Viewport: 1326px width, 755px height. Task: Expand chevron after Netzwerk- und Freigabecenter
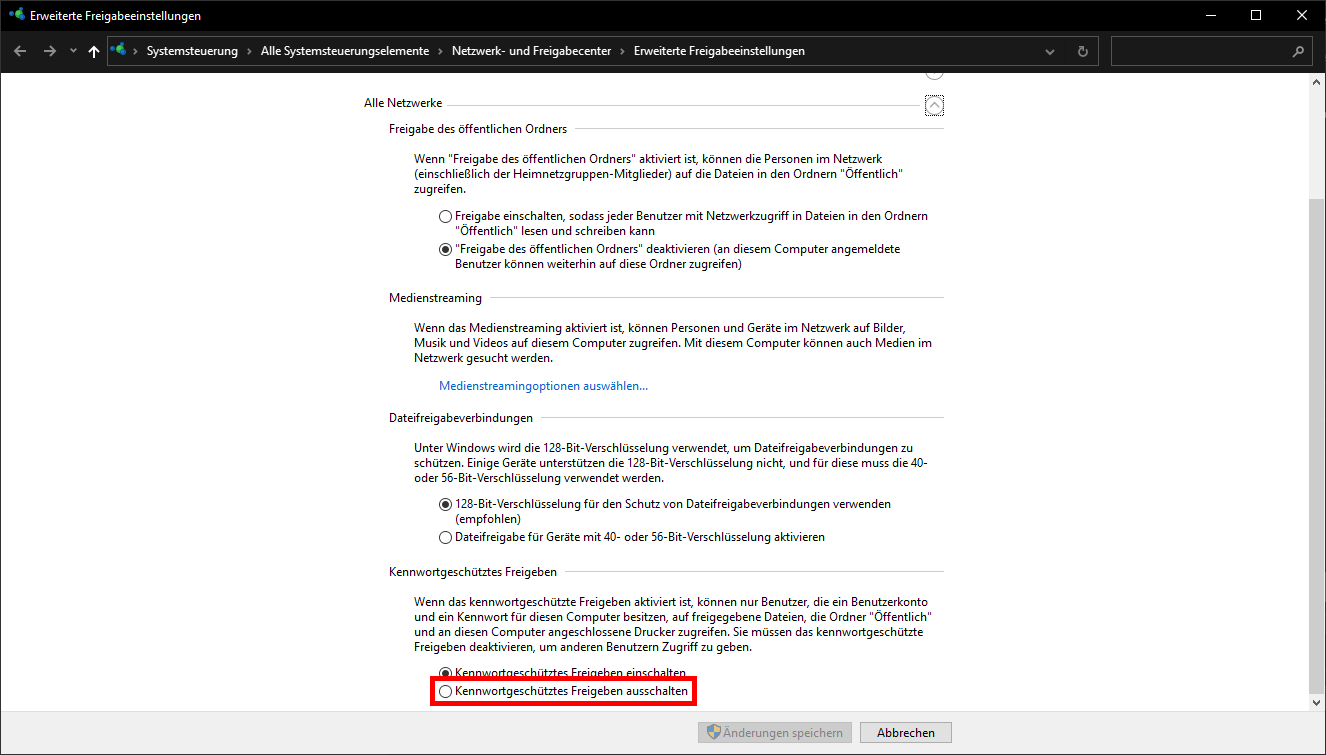point(622,51)
